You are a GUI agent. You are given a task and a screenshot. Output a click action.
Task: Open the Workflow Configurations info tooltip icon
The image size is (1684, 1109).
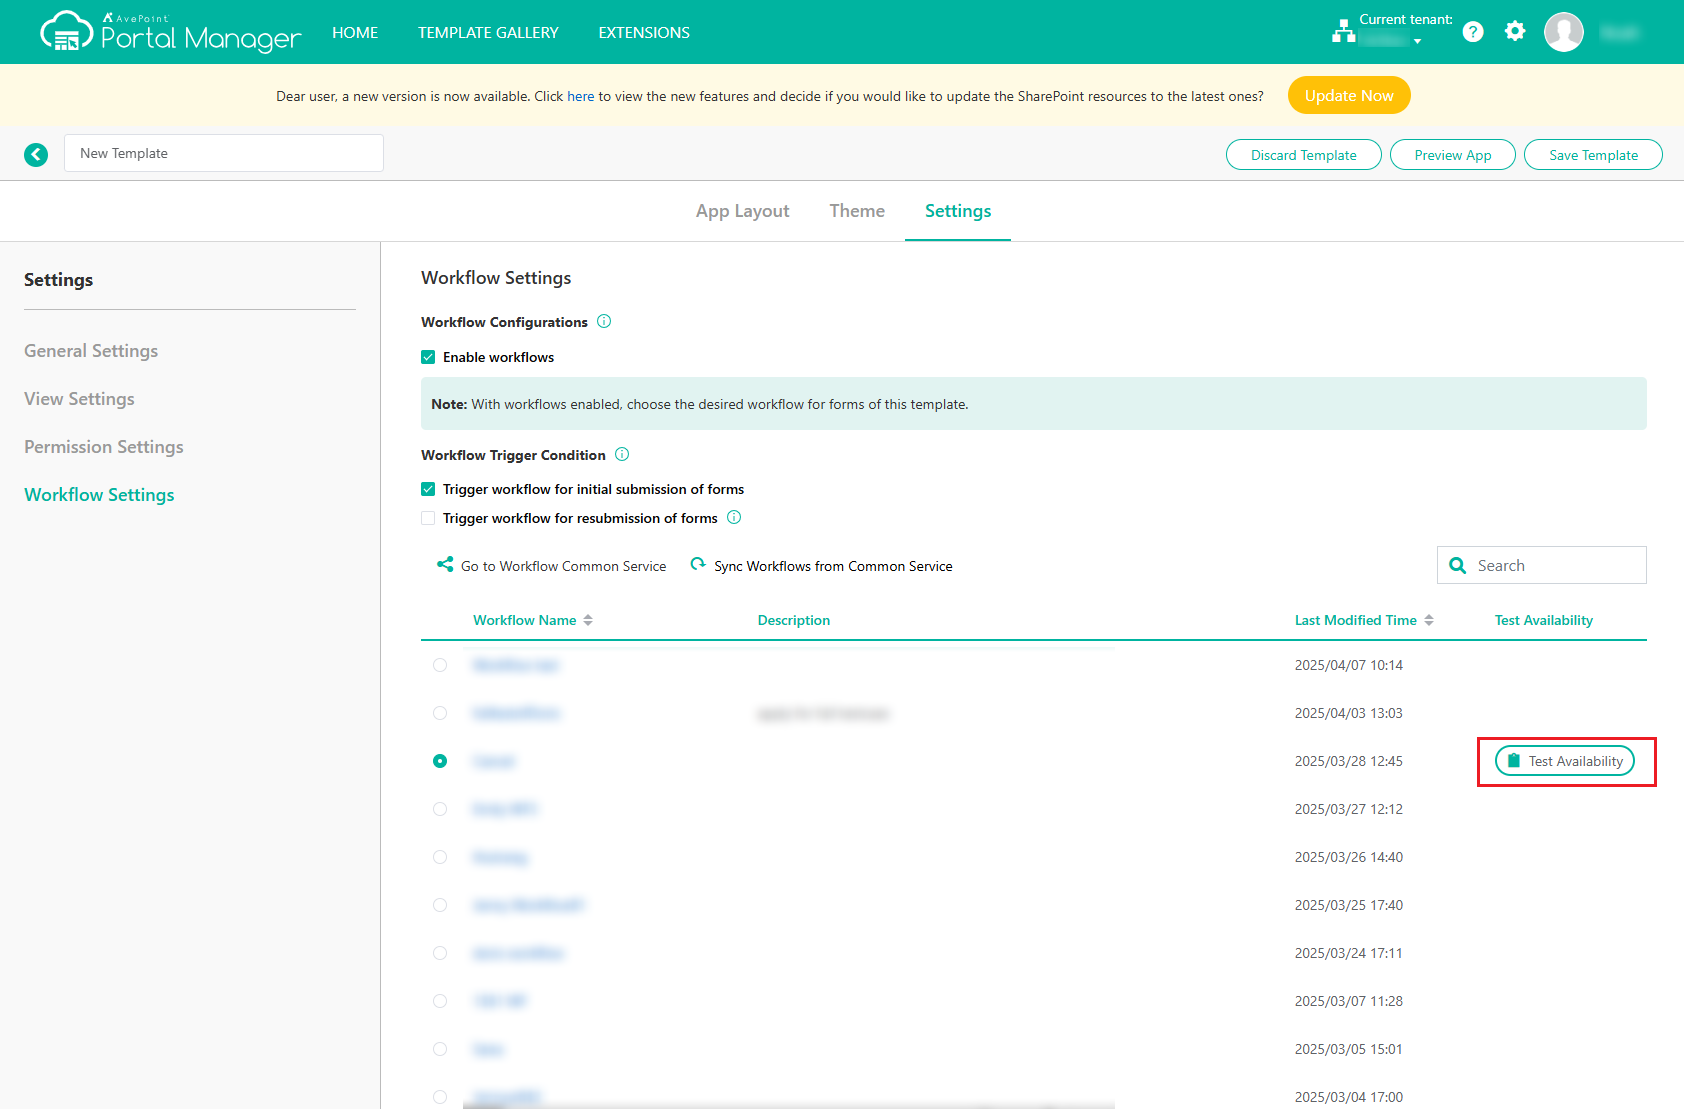coord(603,321)
